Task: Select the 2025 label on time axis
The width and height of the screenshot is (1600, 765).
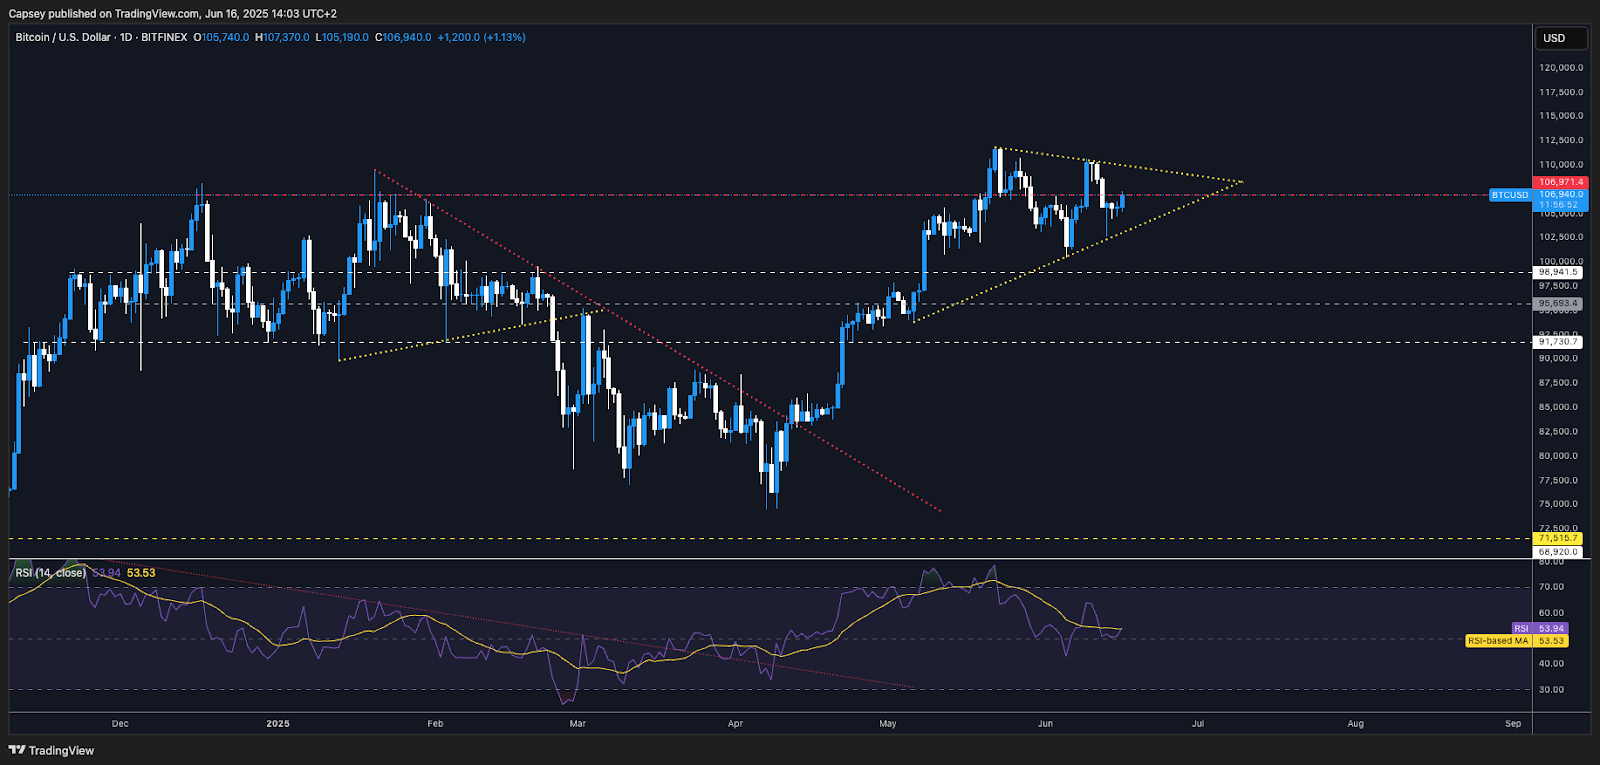Action: coord(278,723)
